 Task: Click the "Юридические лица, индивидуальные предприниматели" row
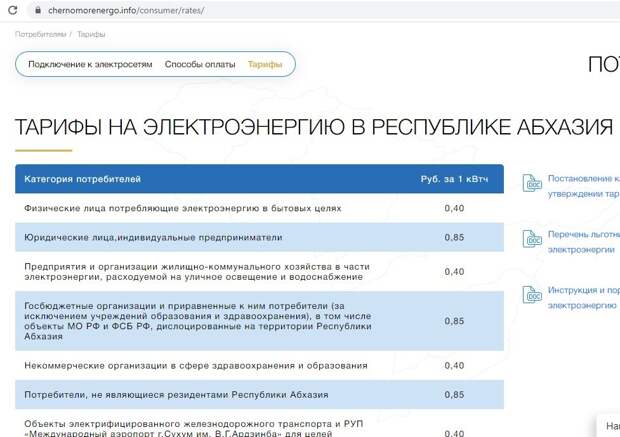point(153,237)
